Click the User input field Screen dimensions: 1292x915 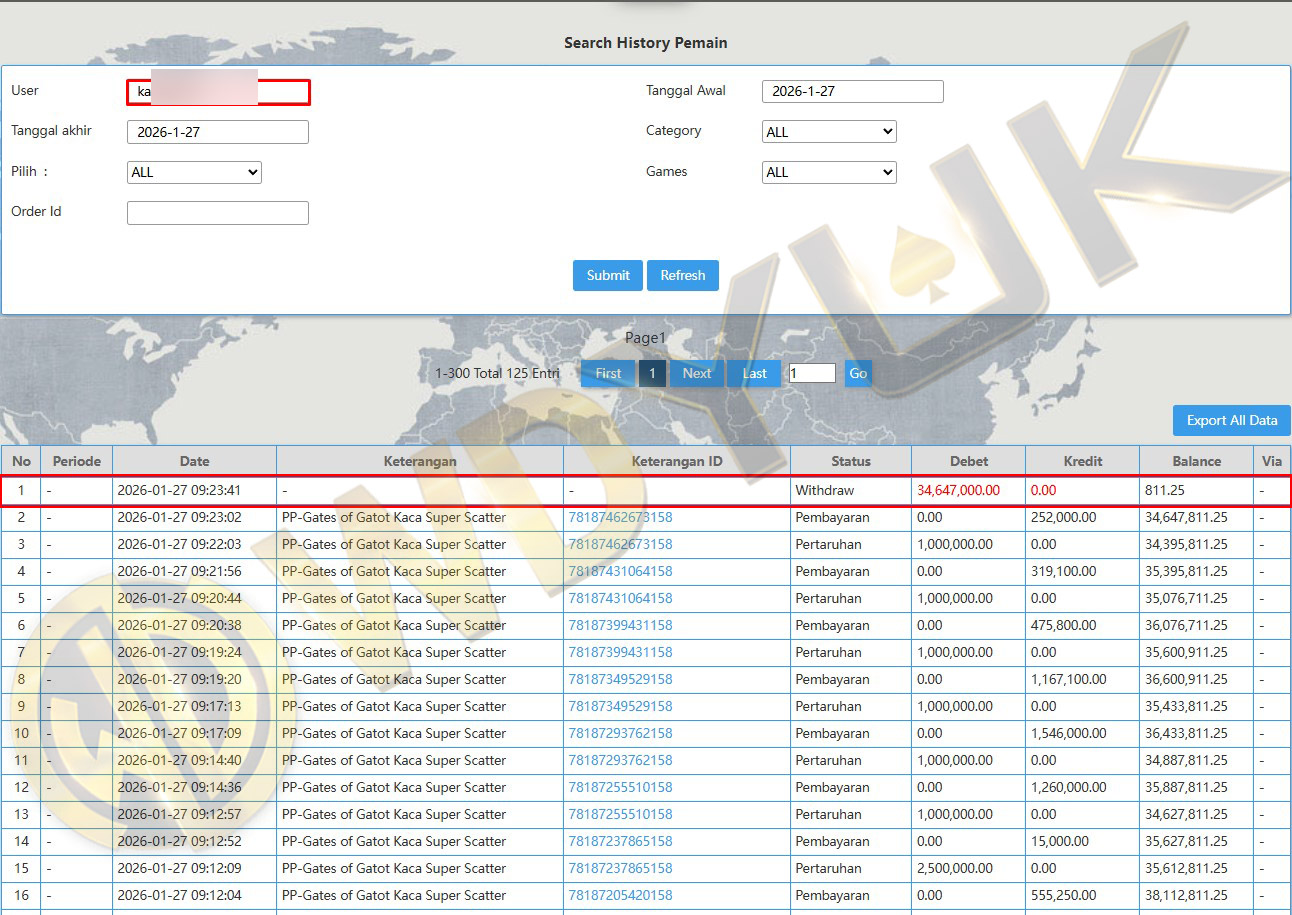[218, 92]
